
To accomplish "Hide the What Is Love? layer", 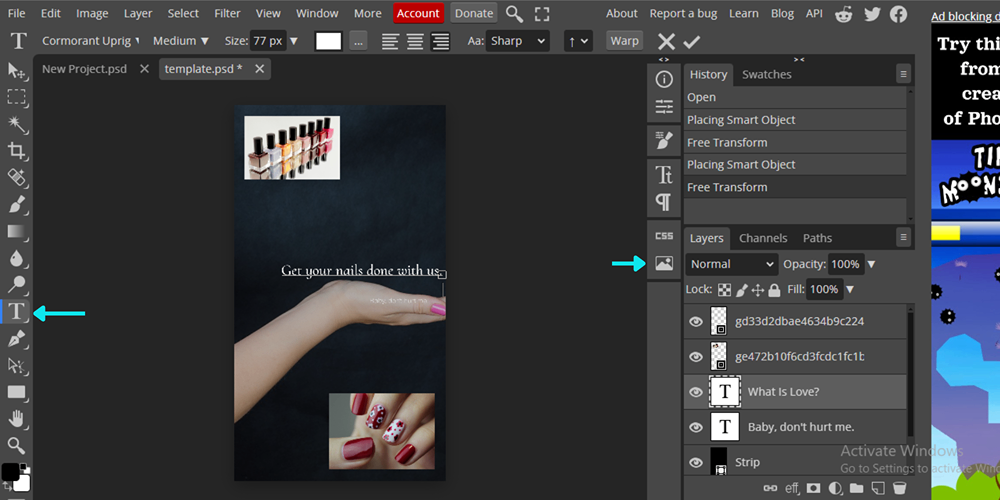I will tap(696, 392).
